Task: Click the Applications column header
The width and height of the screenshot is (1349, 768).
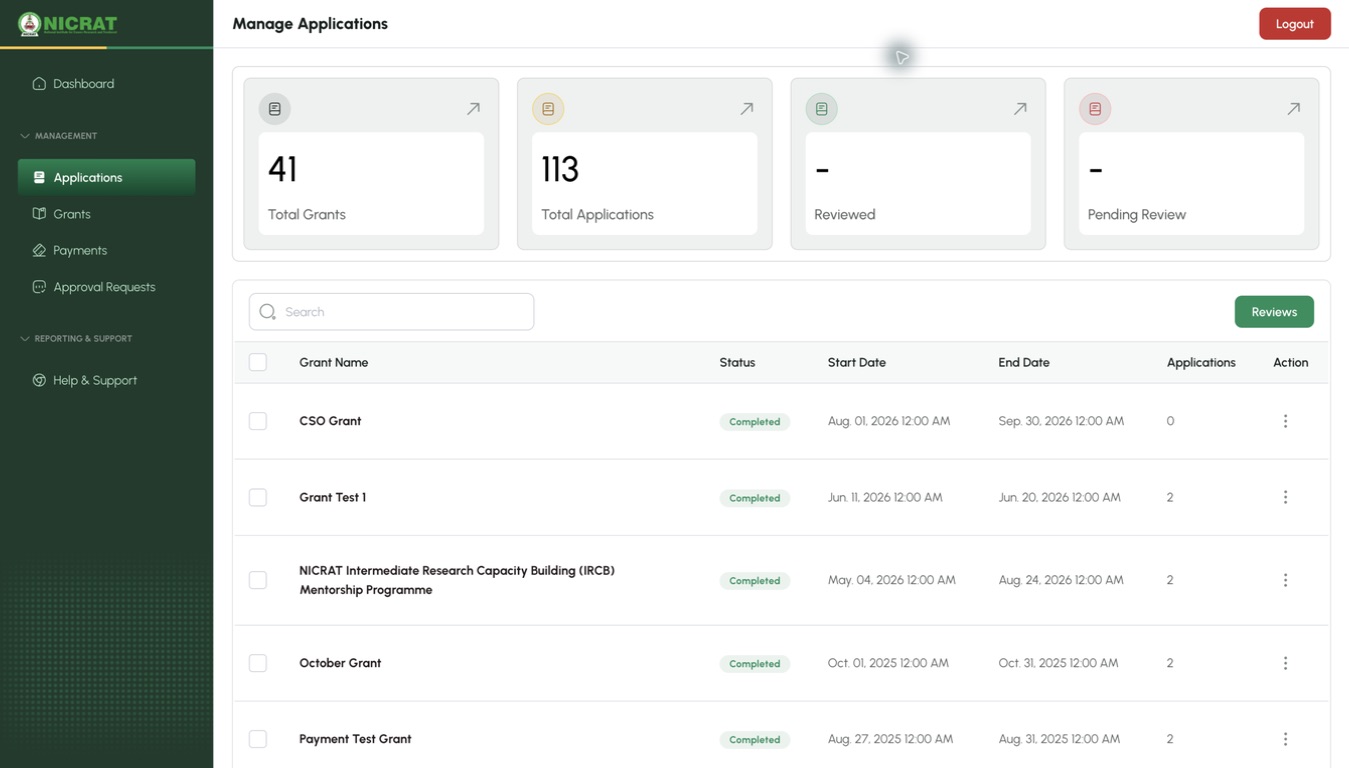Action: (x=1201, y=362)
